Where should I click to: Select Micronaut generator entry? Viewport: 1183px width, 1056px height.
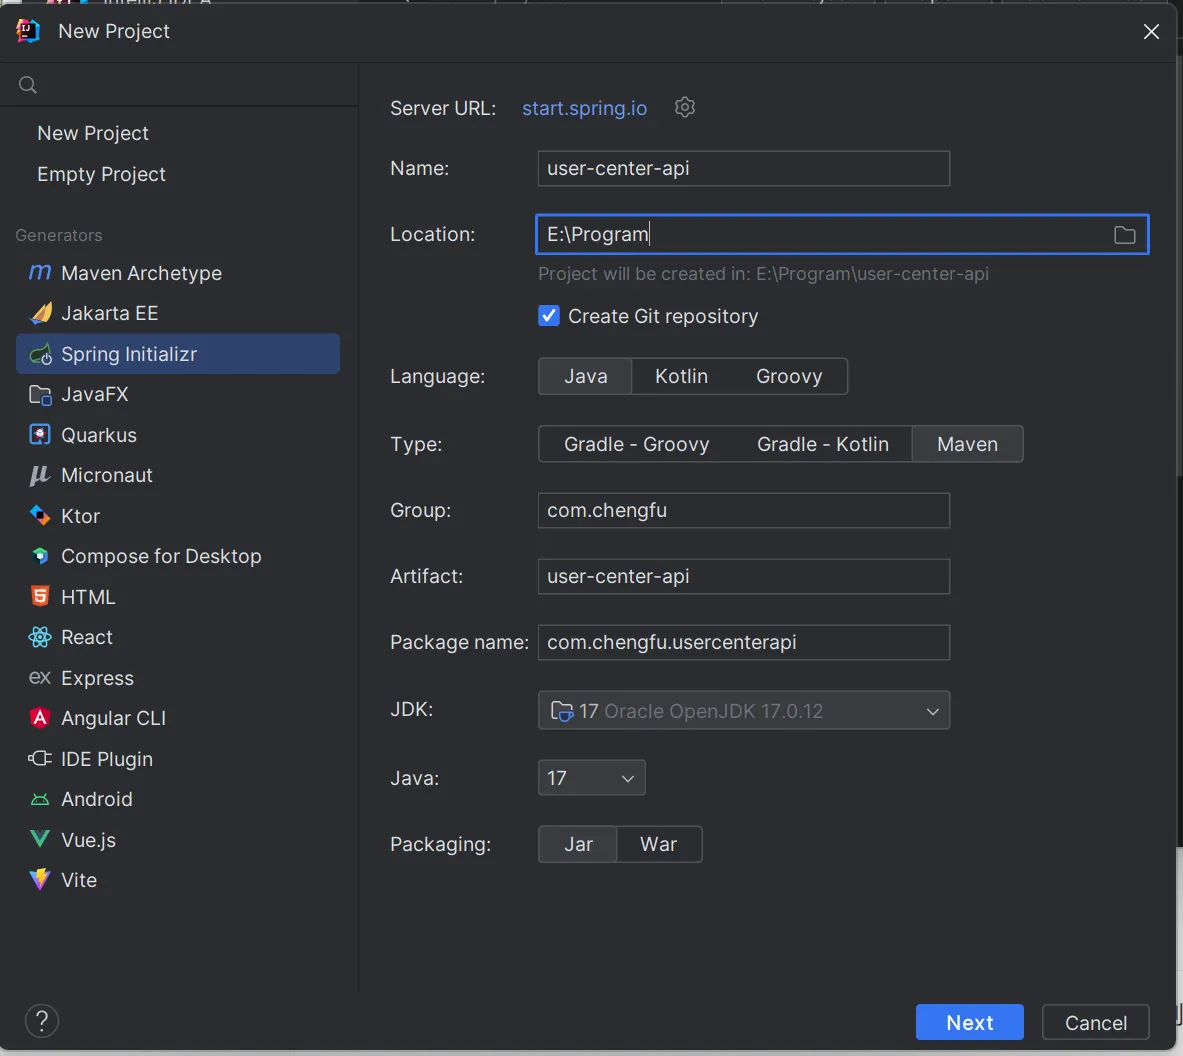tap(178, 475)
